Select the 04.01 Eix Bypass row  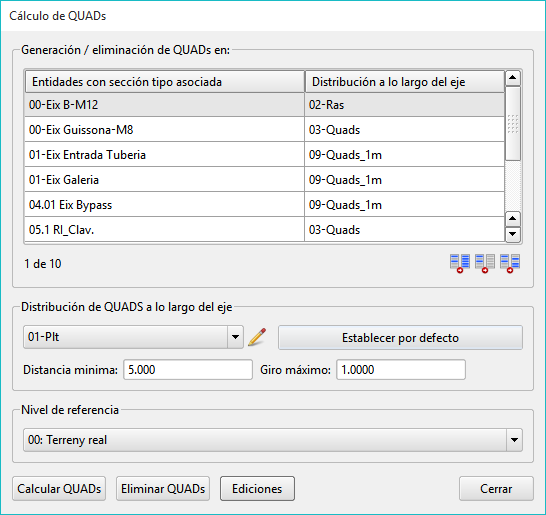pyautogui.click(x=265, y=205)
